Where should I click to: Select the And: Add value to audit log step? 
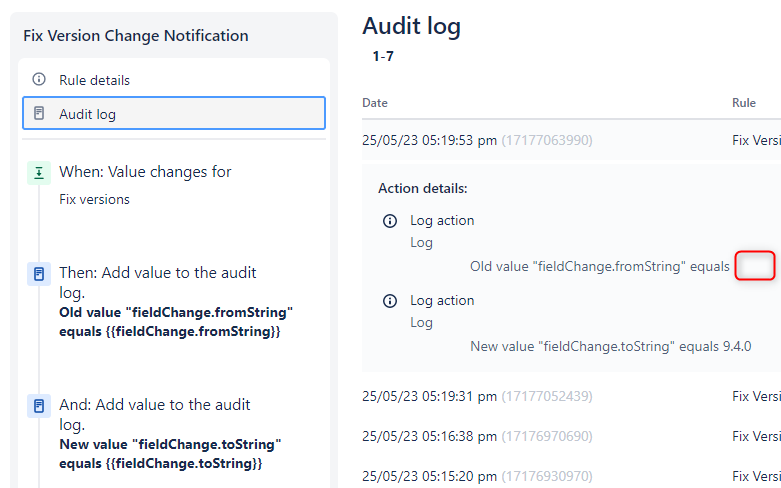pos(155,405)
